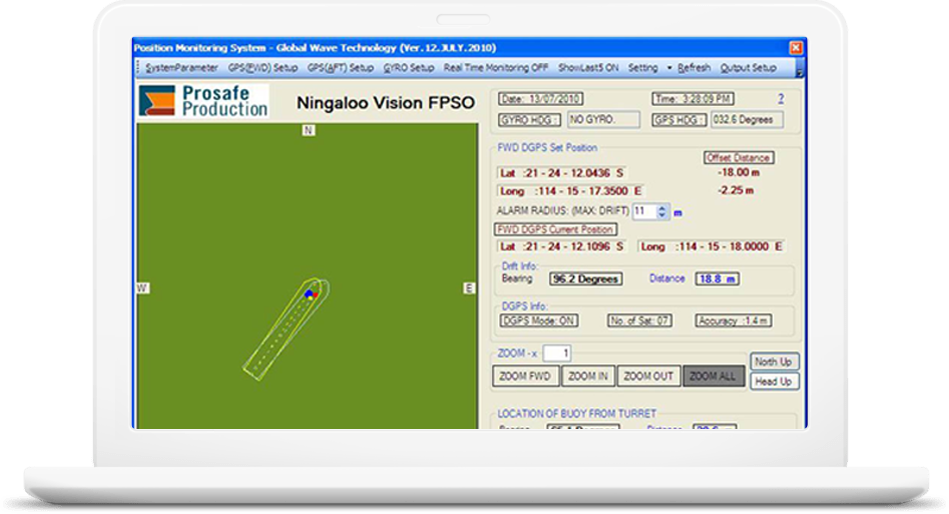
Task: Click the No. of Sat: 07 indicator
Action: point(640,321)
